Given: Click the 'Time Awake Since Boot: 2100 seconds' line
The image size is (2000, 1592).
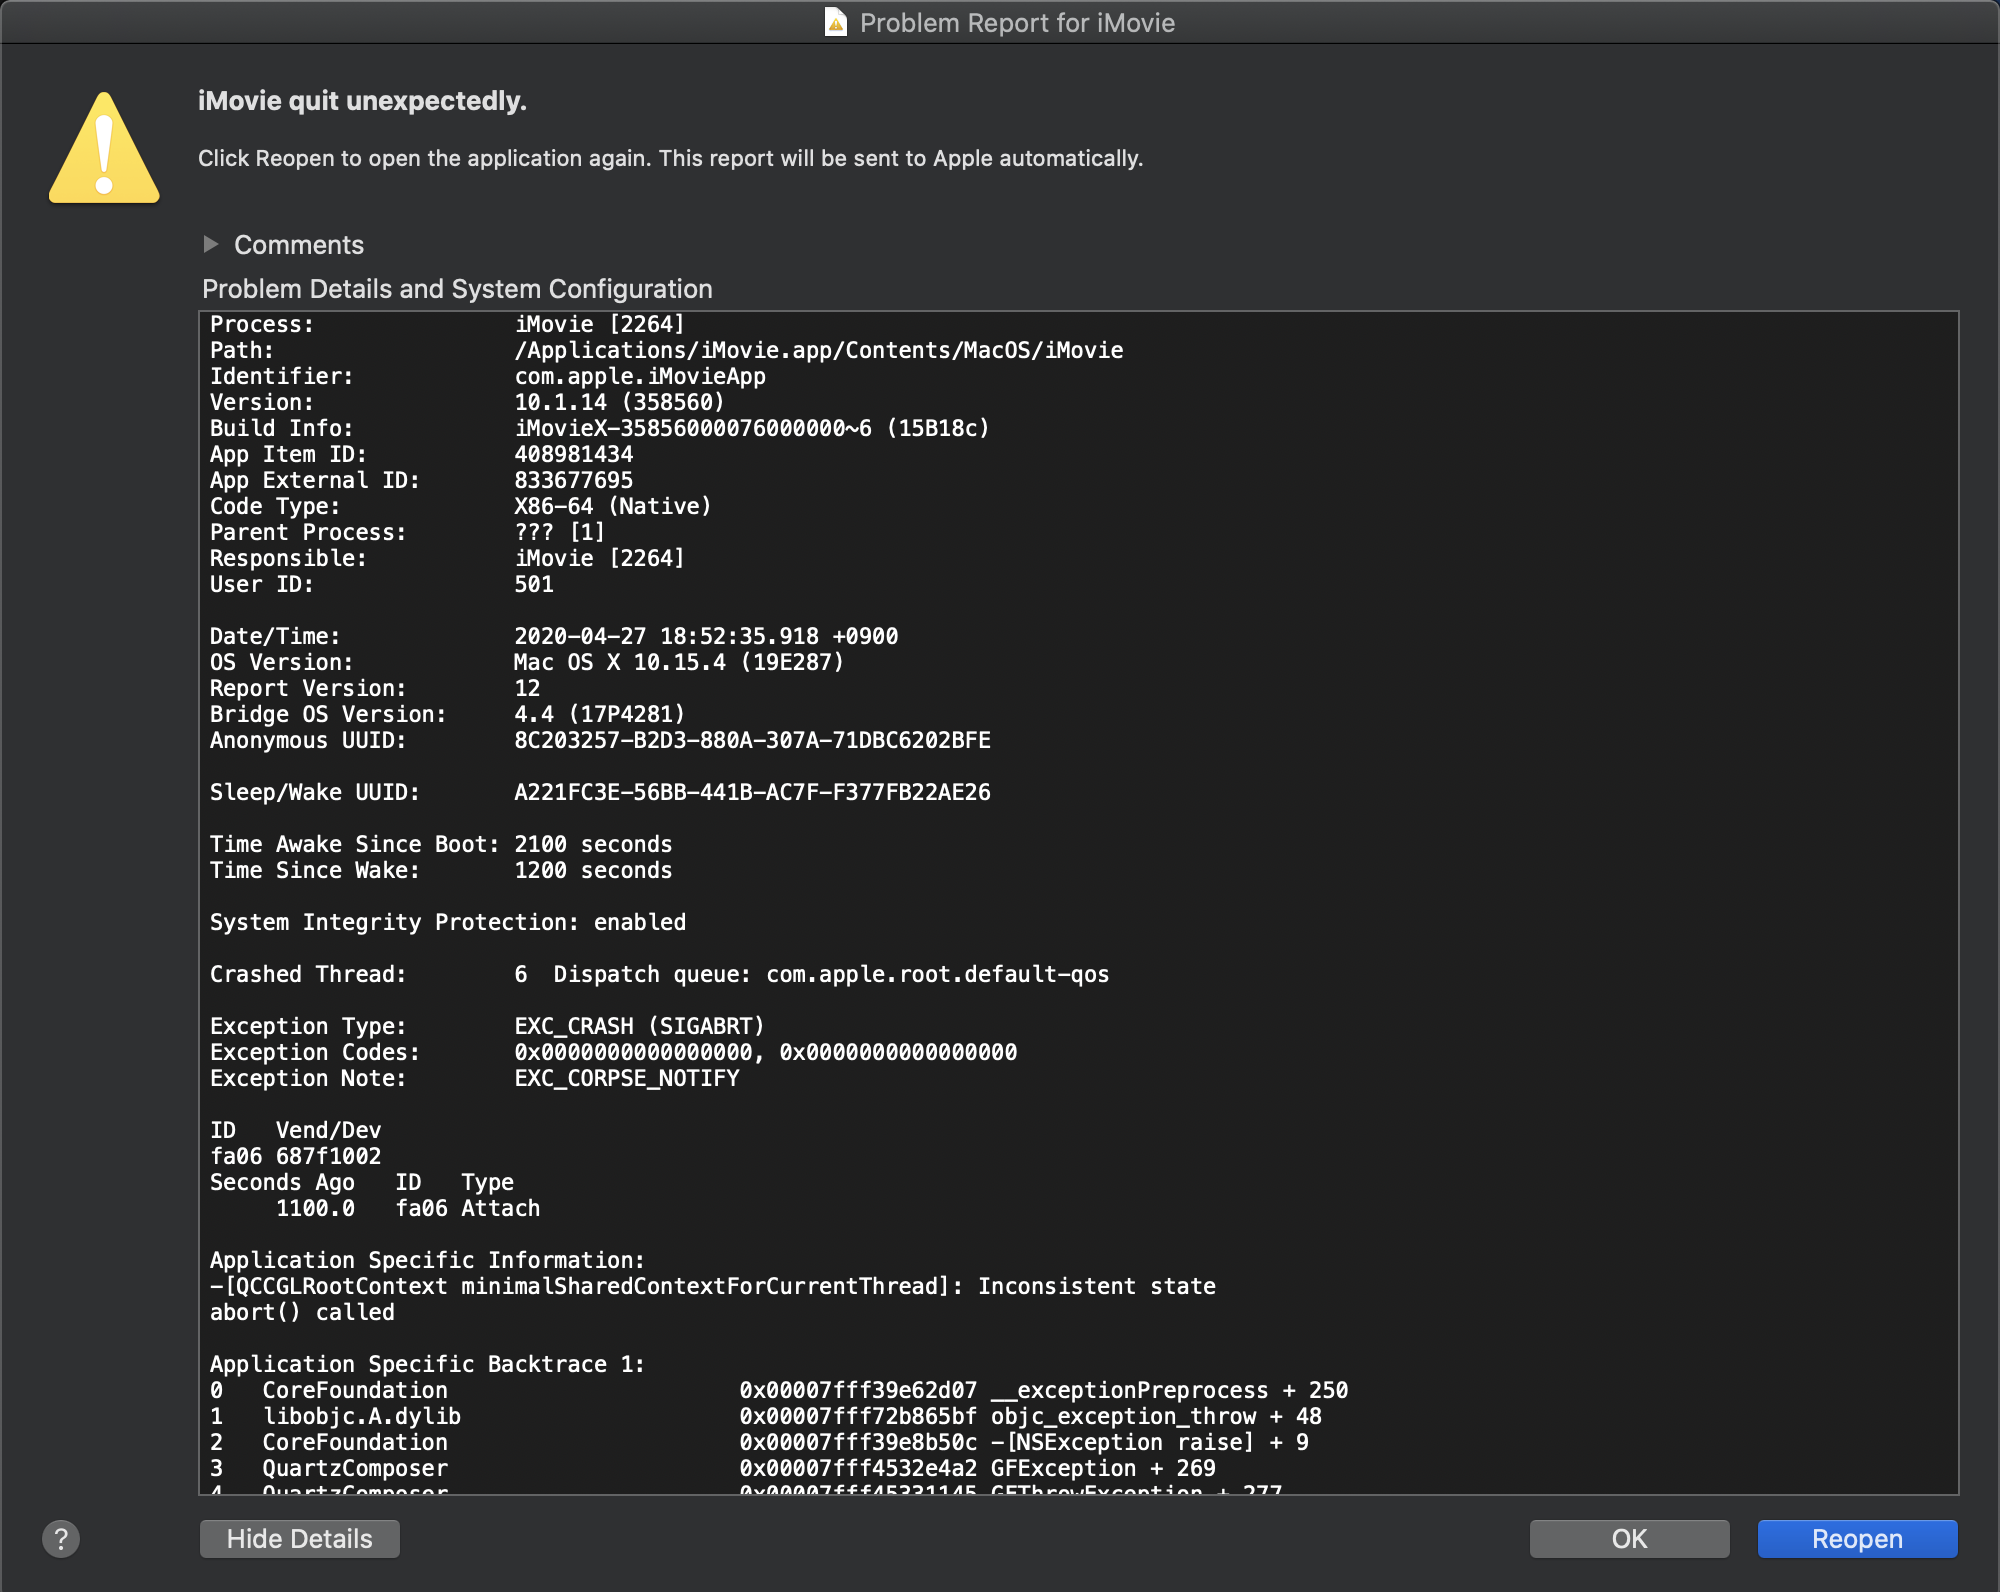Looking at the screenshot, I should [x=441, y=844].
